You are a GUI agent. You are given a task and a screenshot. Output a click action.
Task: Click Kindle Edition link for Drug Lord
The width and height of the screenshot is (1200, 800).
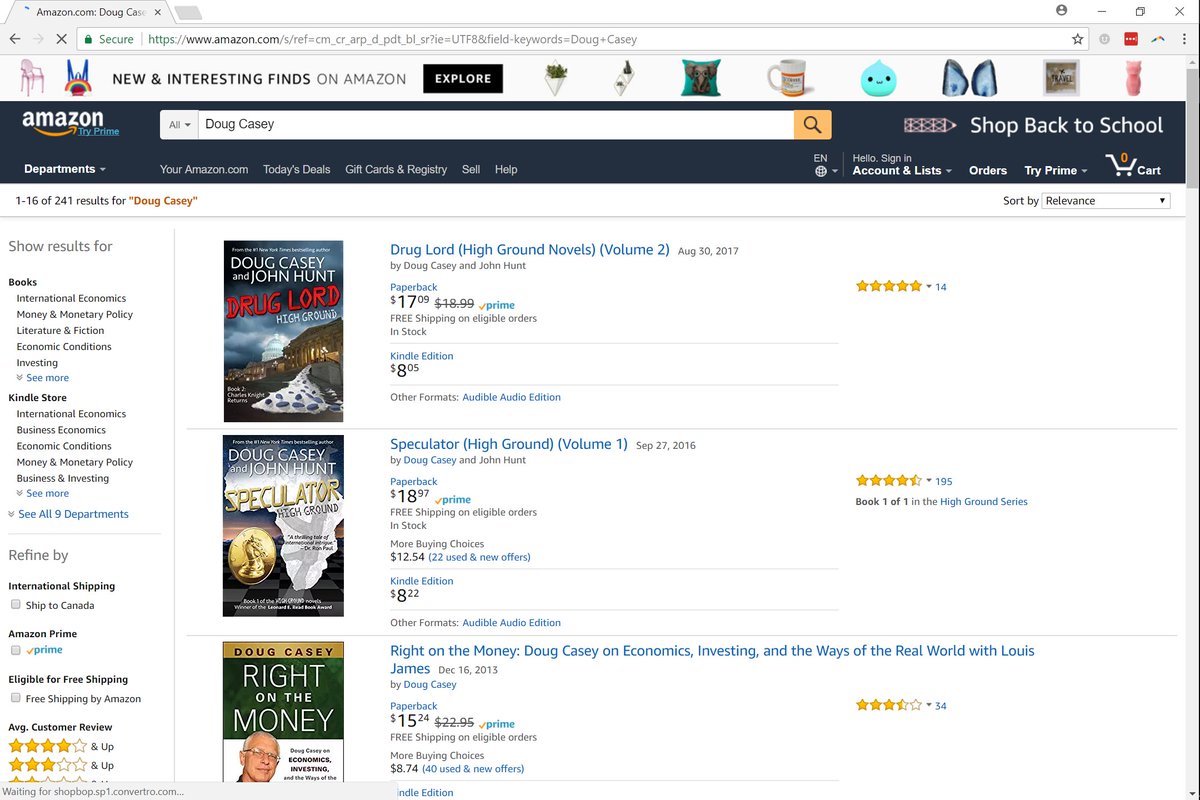[422, 356]
